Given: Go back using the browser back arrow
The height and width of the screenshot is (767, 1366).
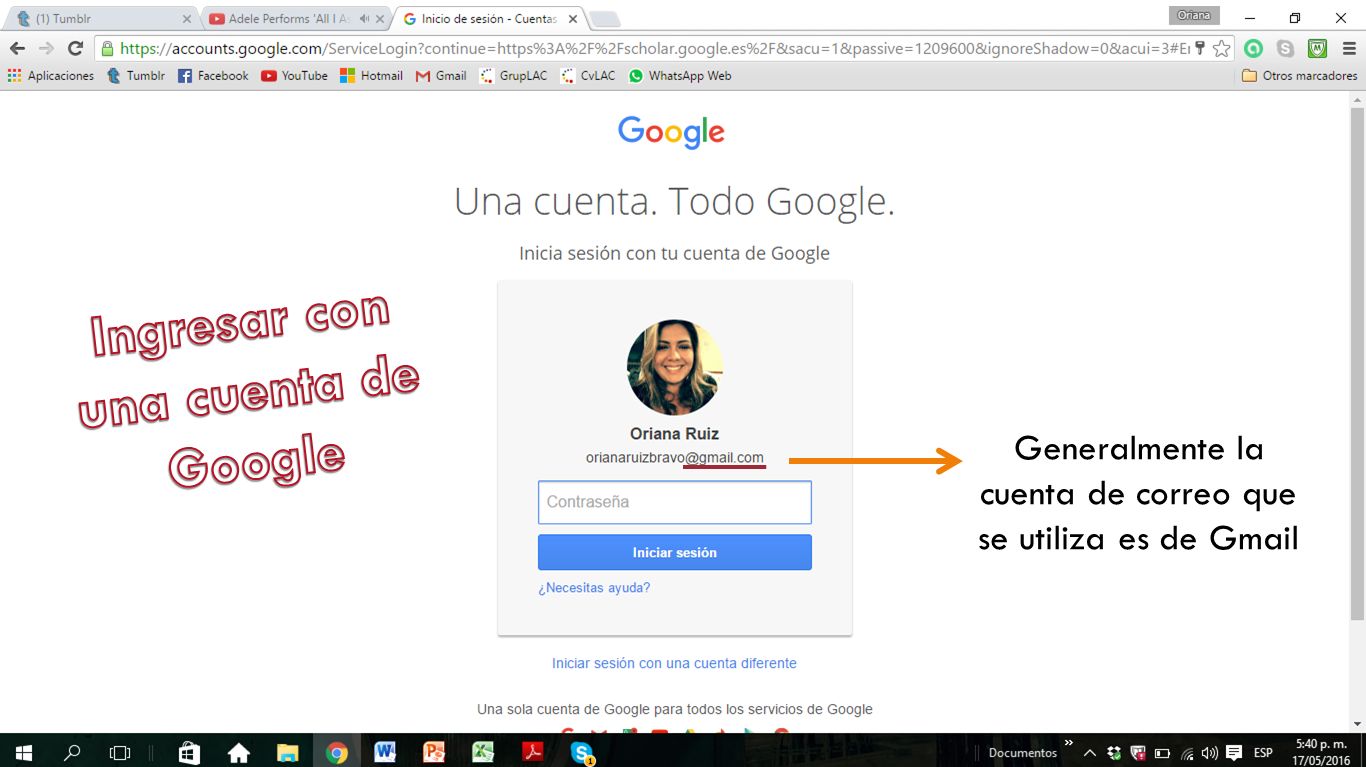Looking at the screenshot, I should [x=17, y=48].
